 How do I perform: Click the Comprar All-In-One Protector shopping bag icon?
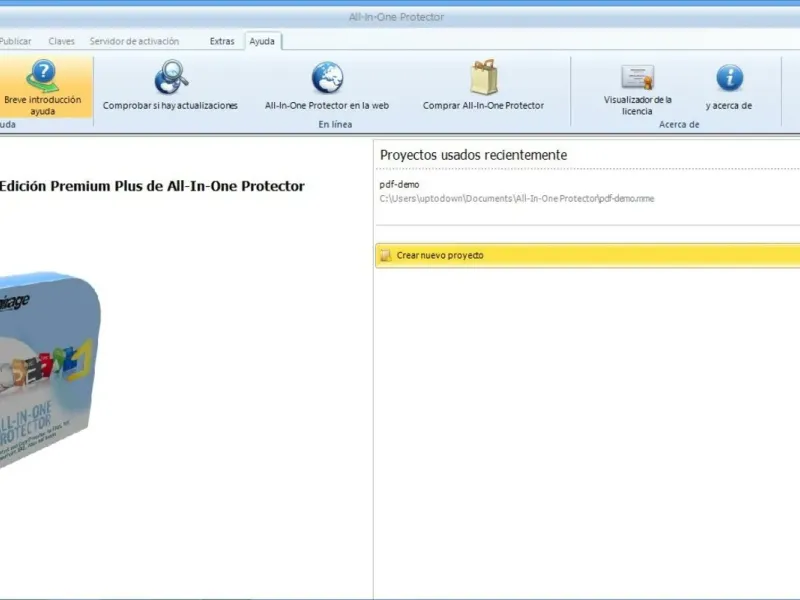click(483, 77)
